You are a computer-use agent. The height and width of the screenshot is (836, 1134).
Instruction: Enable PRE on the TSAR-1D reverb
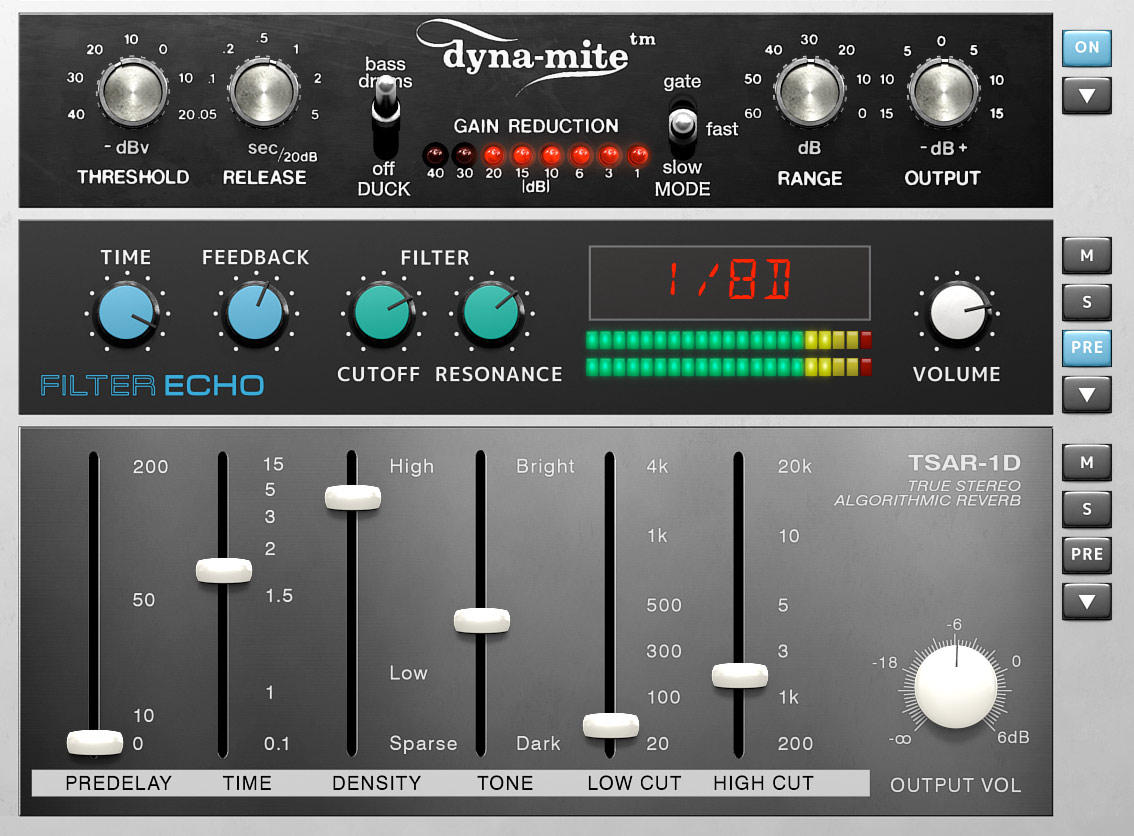click(1087, 555)
